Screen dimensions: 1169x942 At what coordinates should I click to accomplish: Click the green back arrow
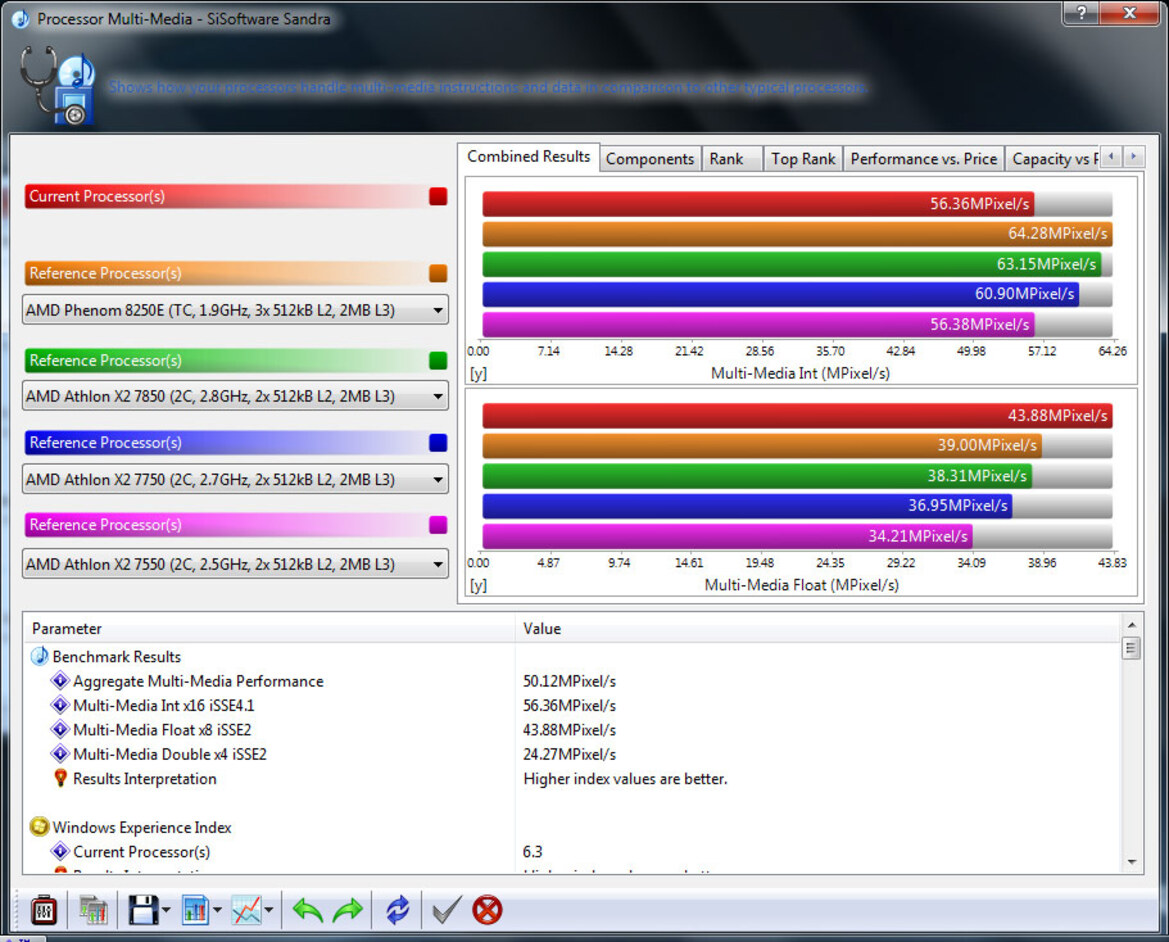coord(307,910)
